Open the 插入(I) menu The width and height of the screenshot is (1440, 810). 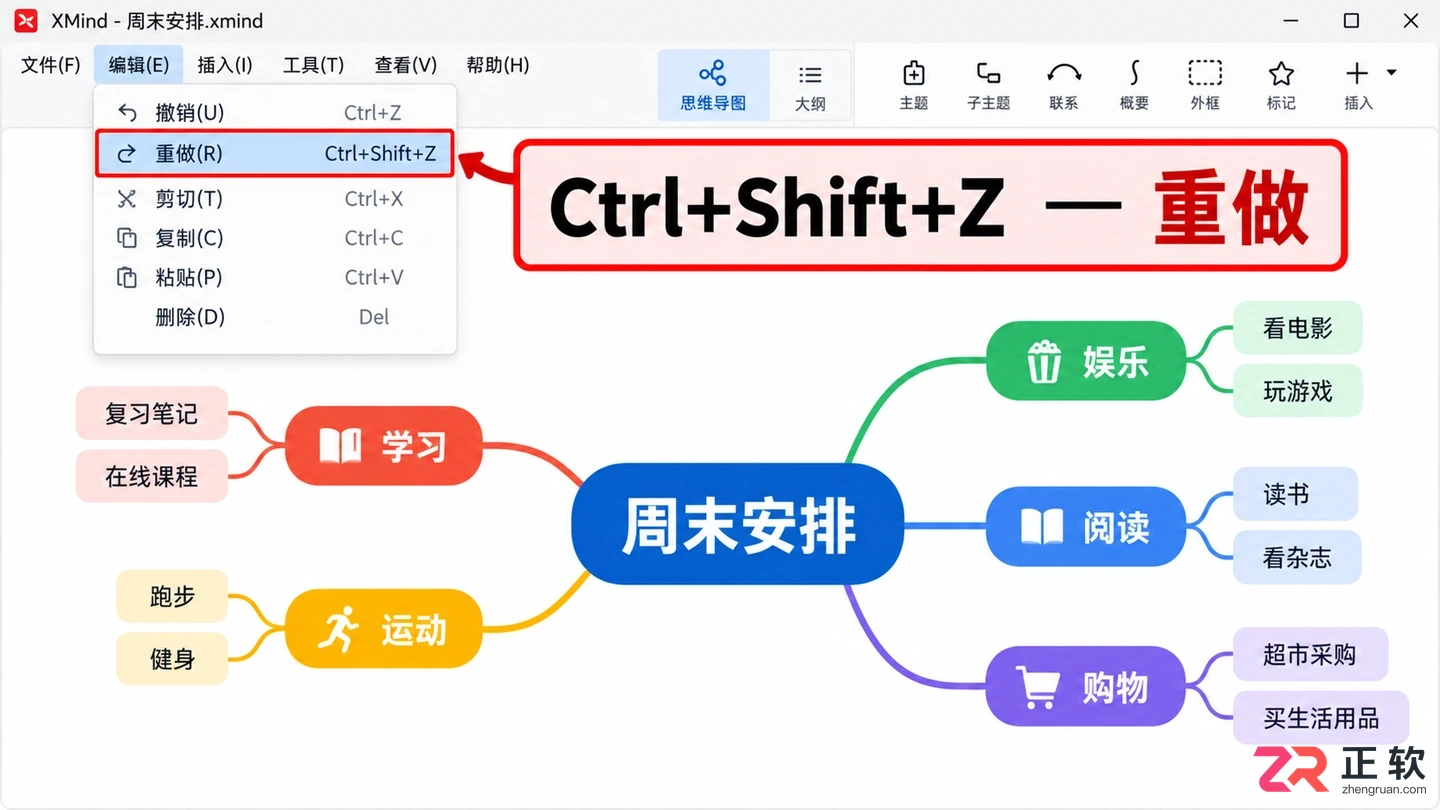[x=225, y=65]
